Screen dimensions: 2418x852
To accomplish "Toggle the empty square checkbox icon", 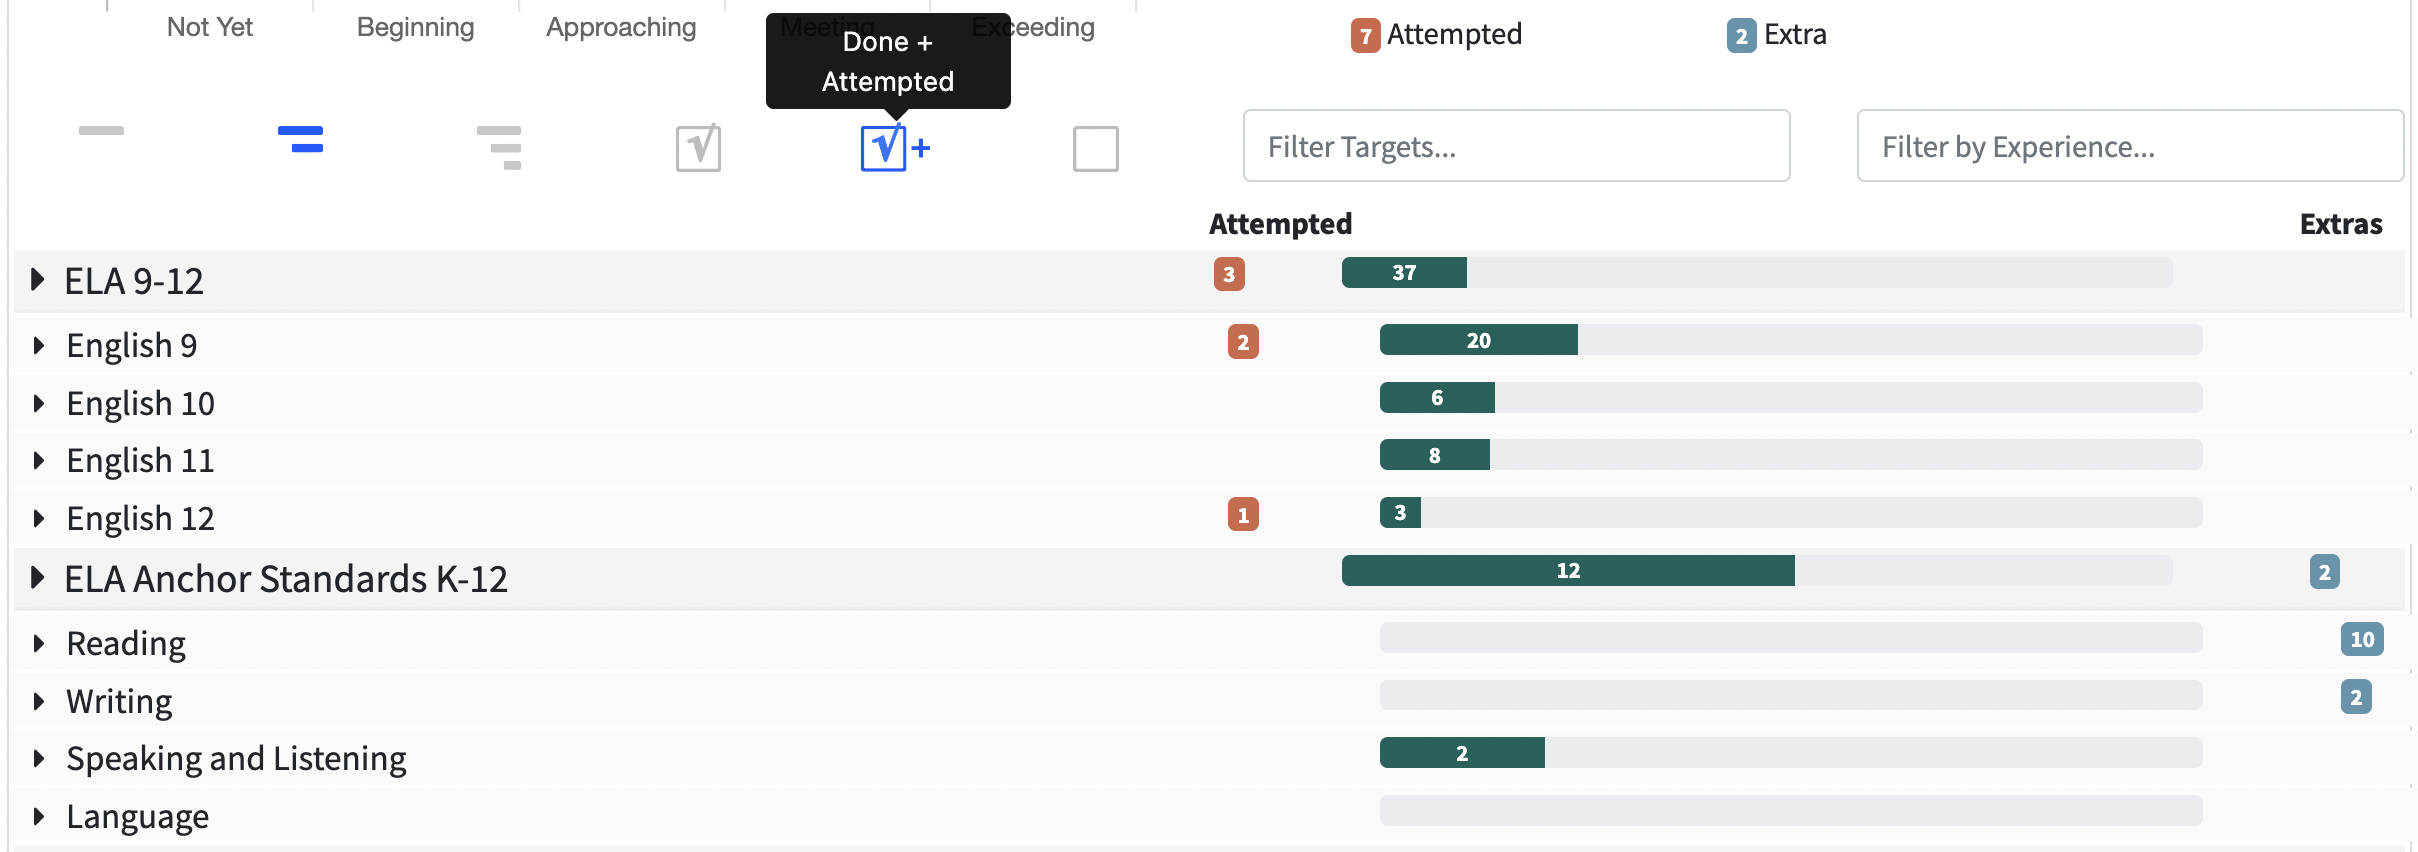I will (x=1095, y=149).
